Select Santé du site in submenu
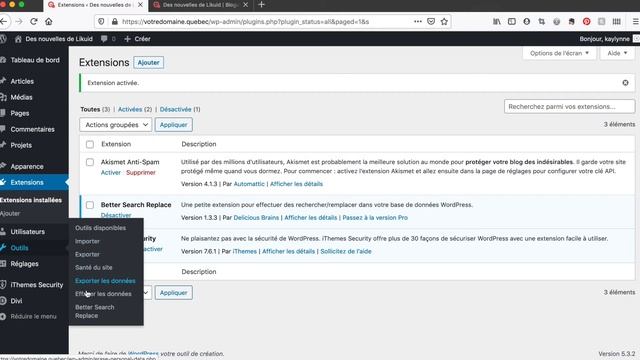The width and height of the screenshot is (640, 360). click(x=93, y=268)
